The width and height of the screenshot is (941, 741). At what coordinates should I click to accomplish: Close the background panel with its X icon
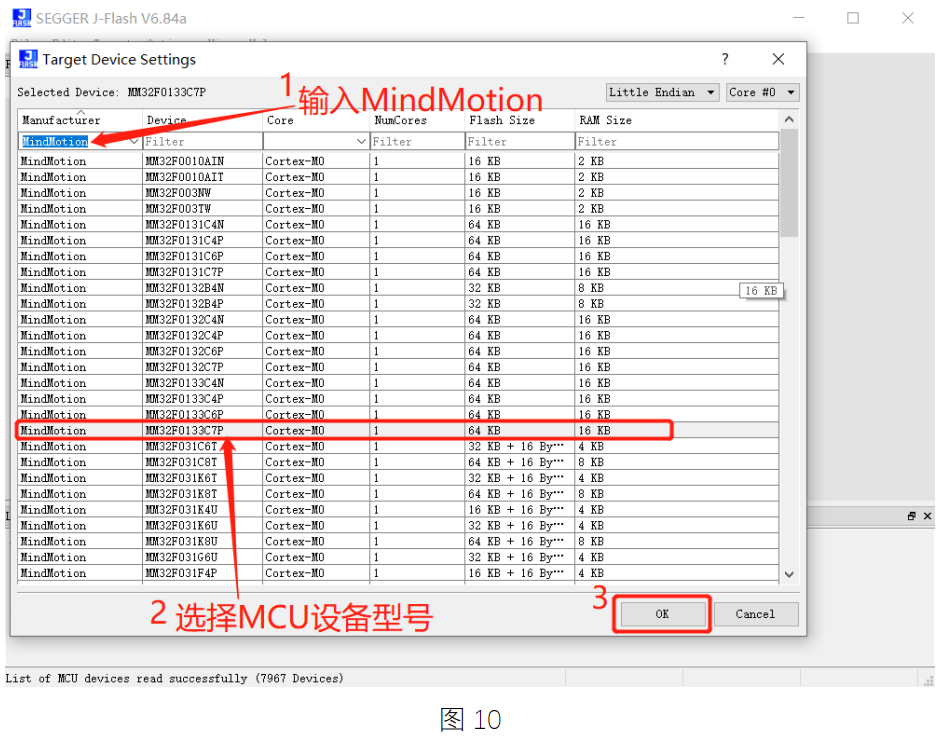[x=927, y=516]
